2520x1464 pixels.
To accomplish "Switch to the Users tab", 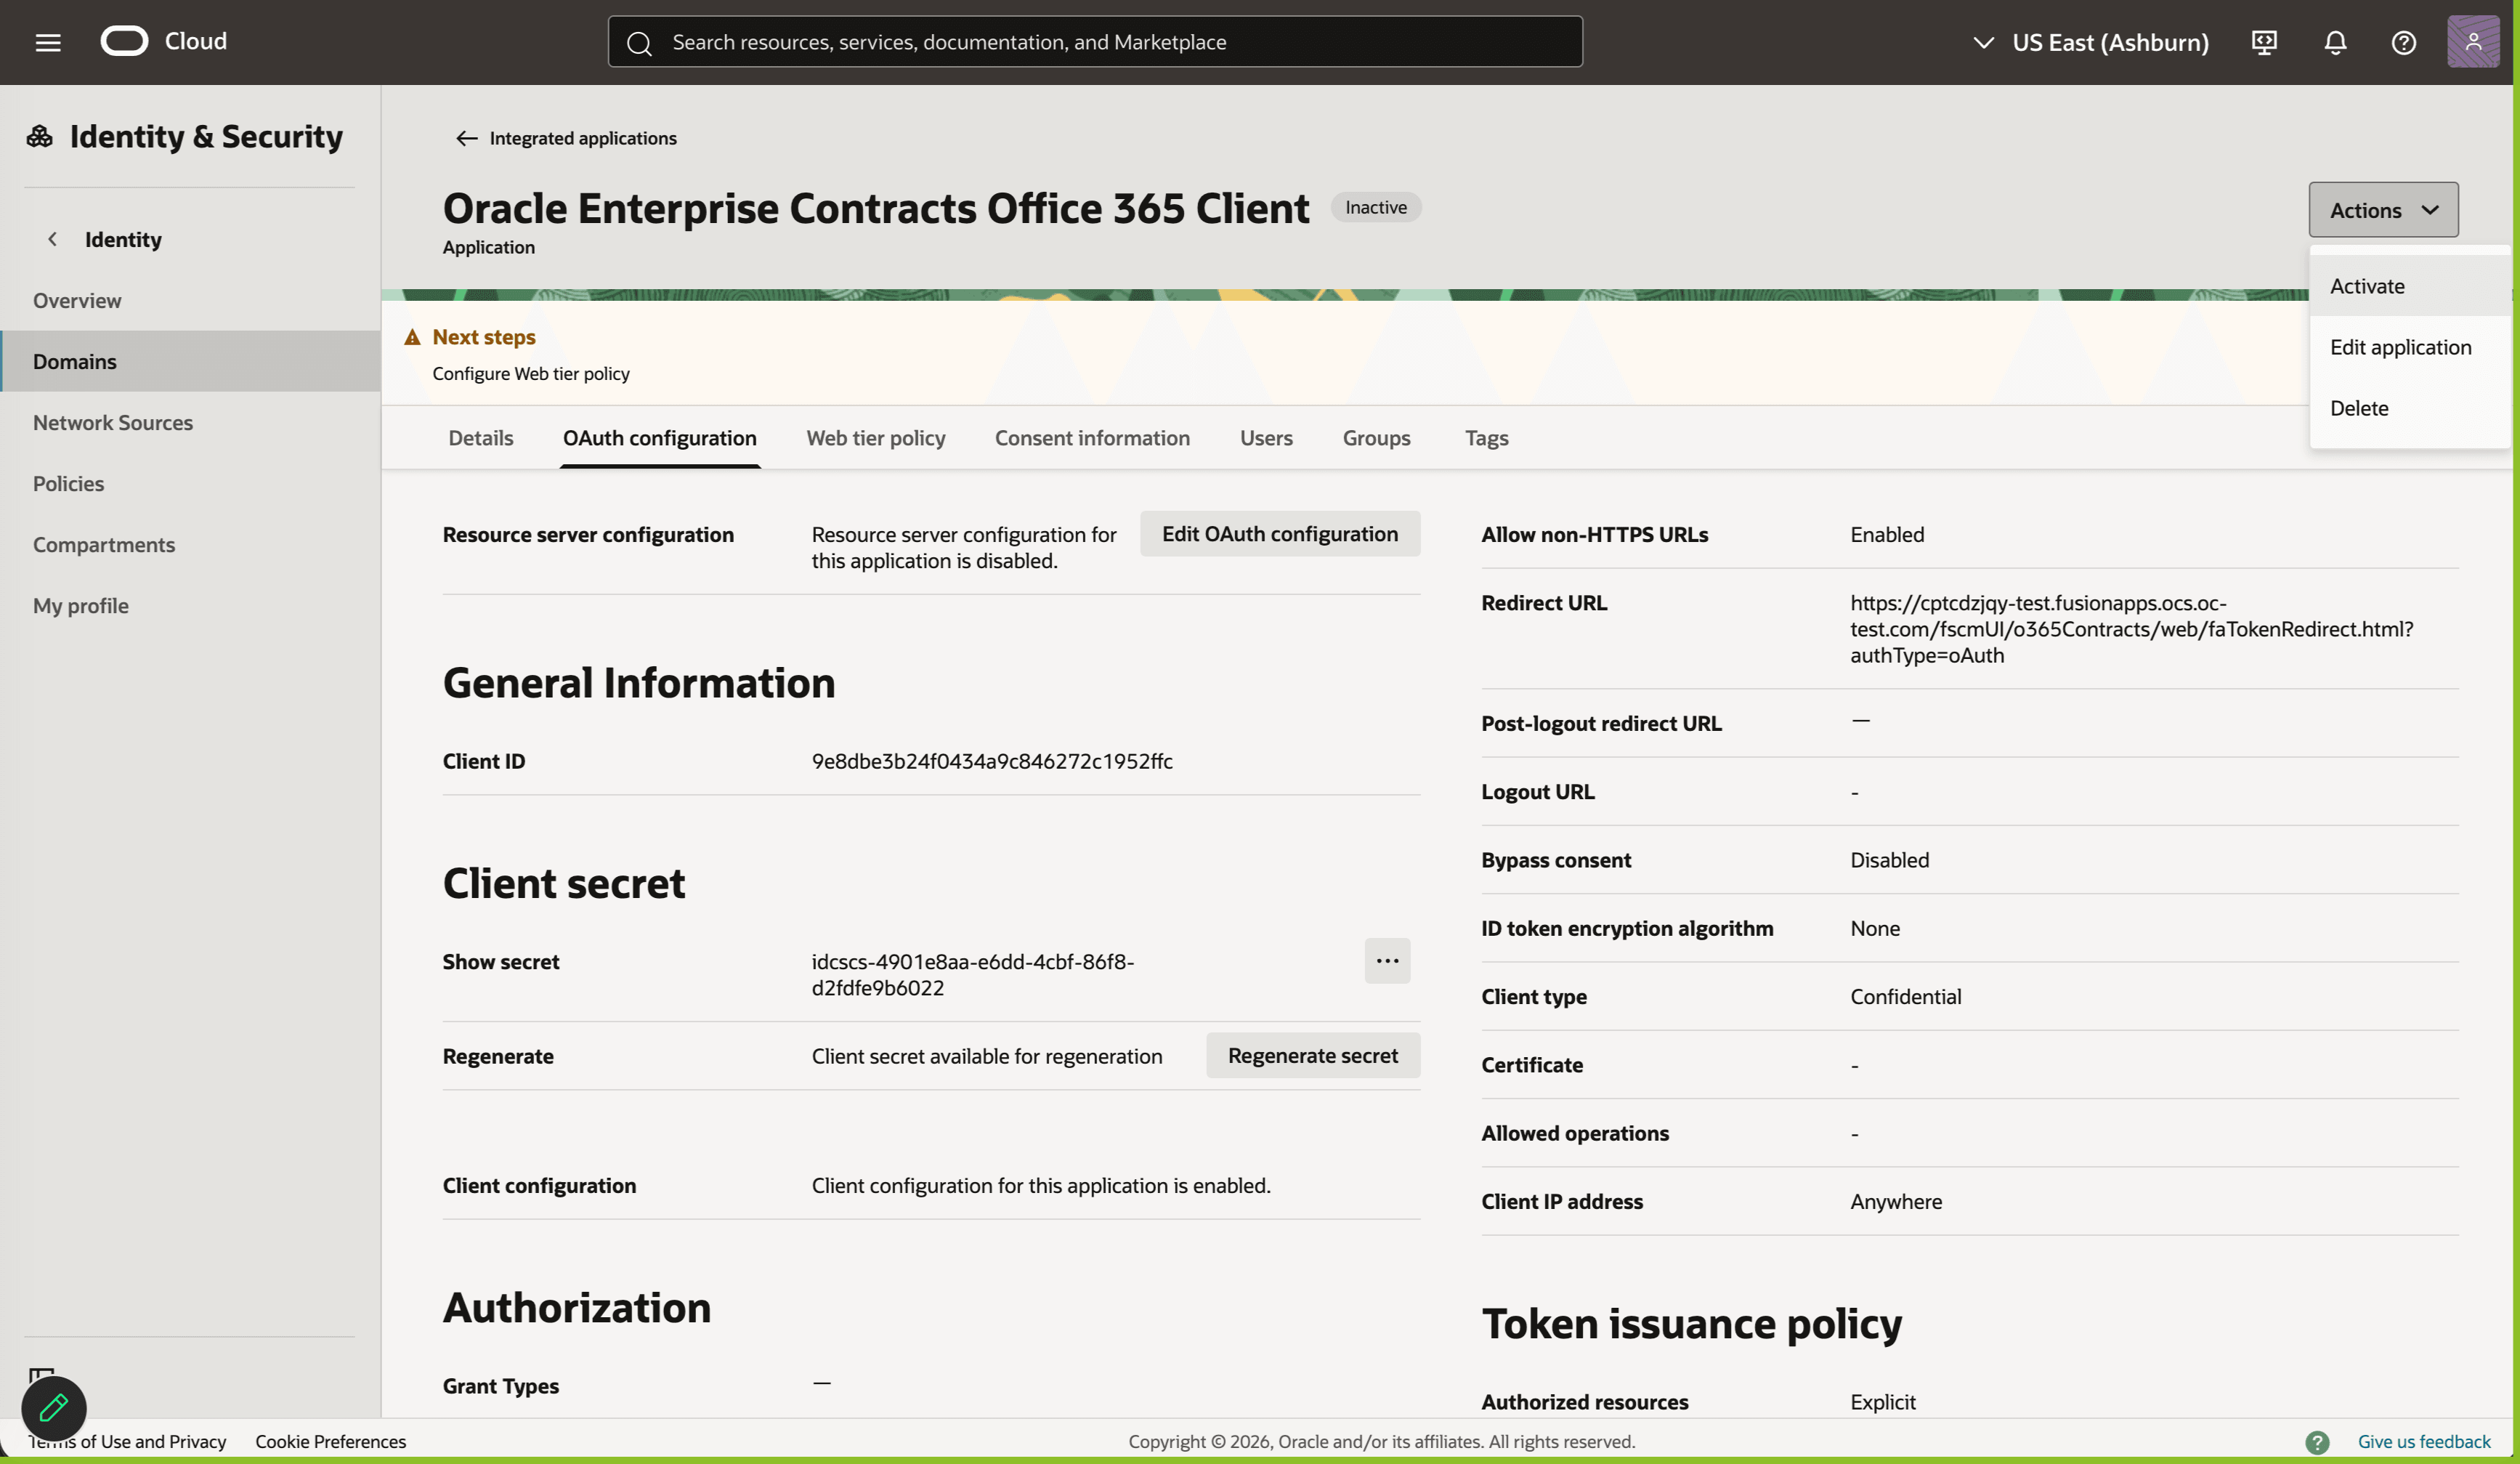I will tap(1266, 437).
